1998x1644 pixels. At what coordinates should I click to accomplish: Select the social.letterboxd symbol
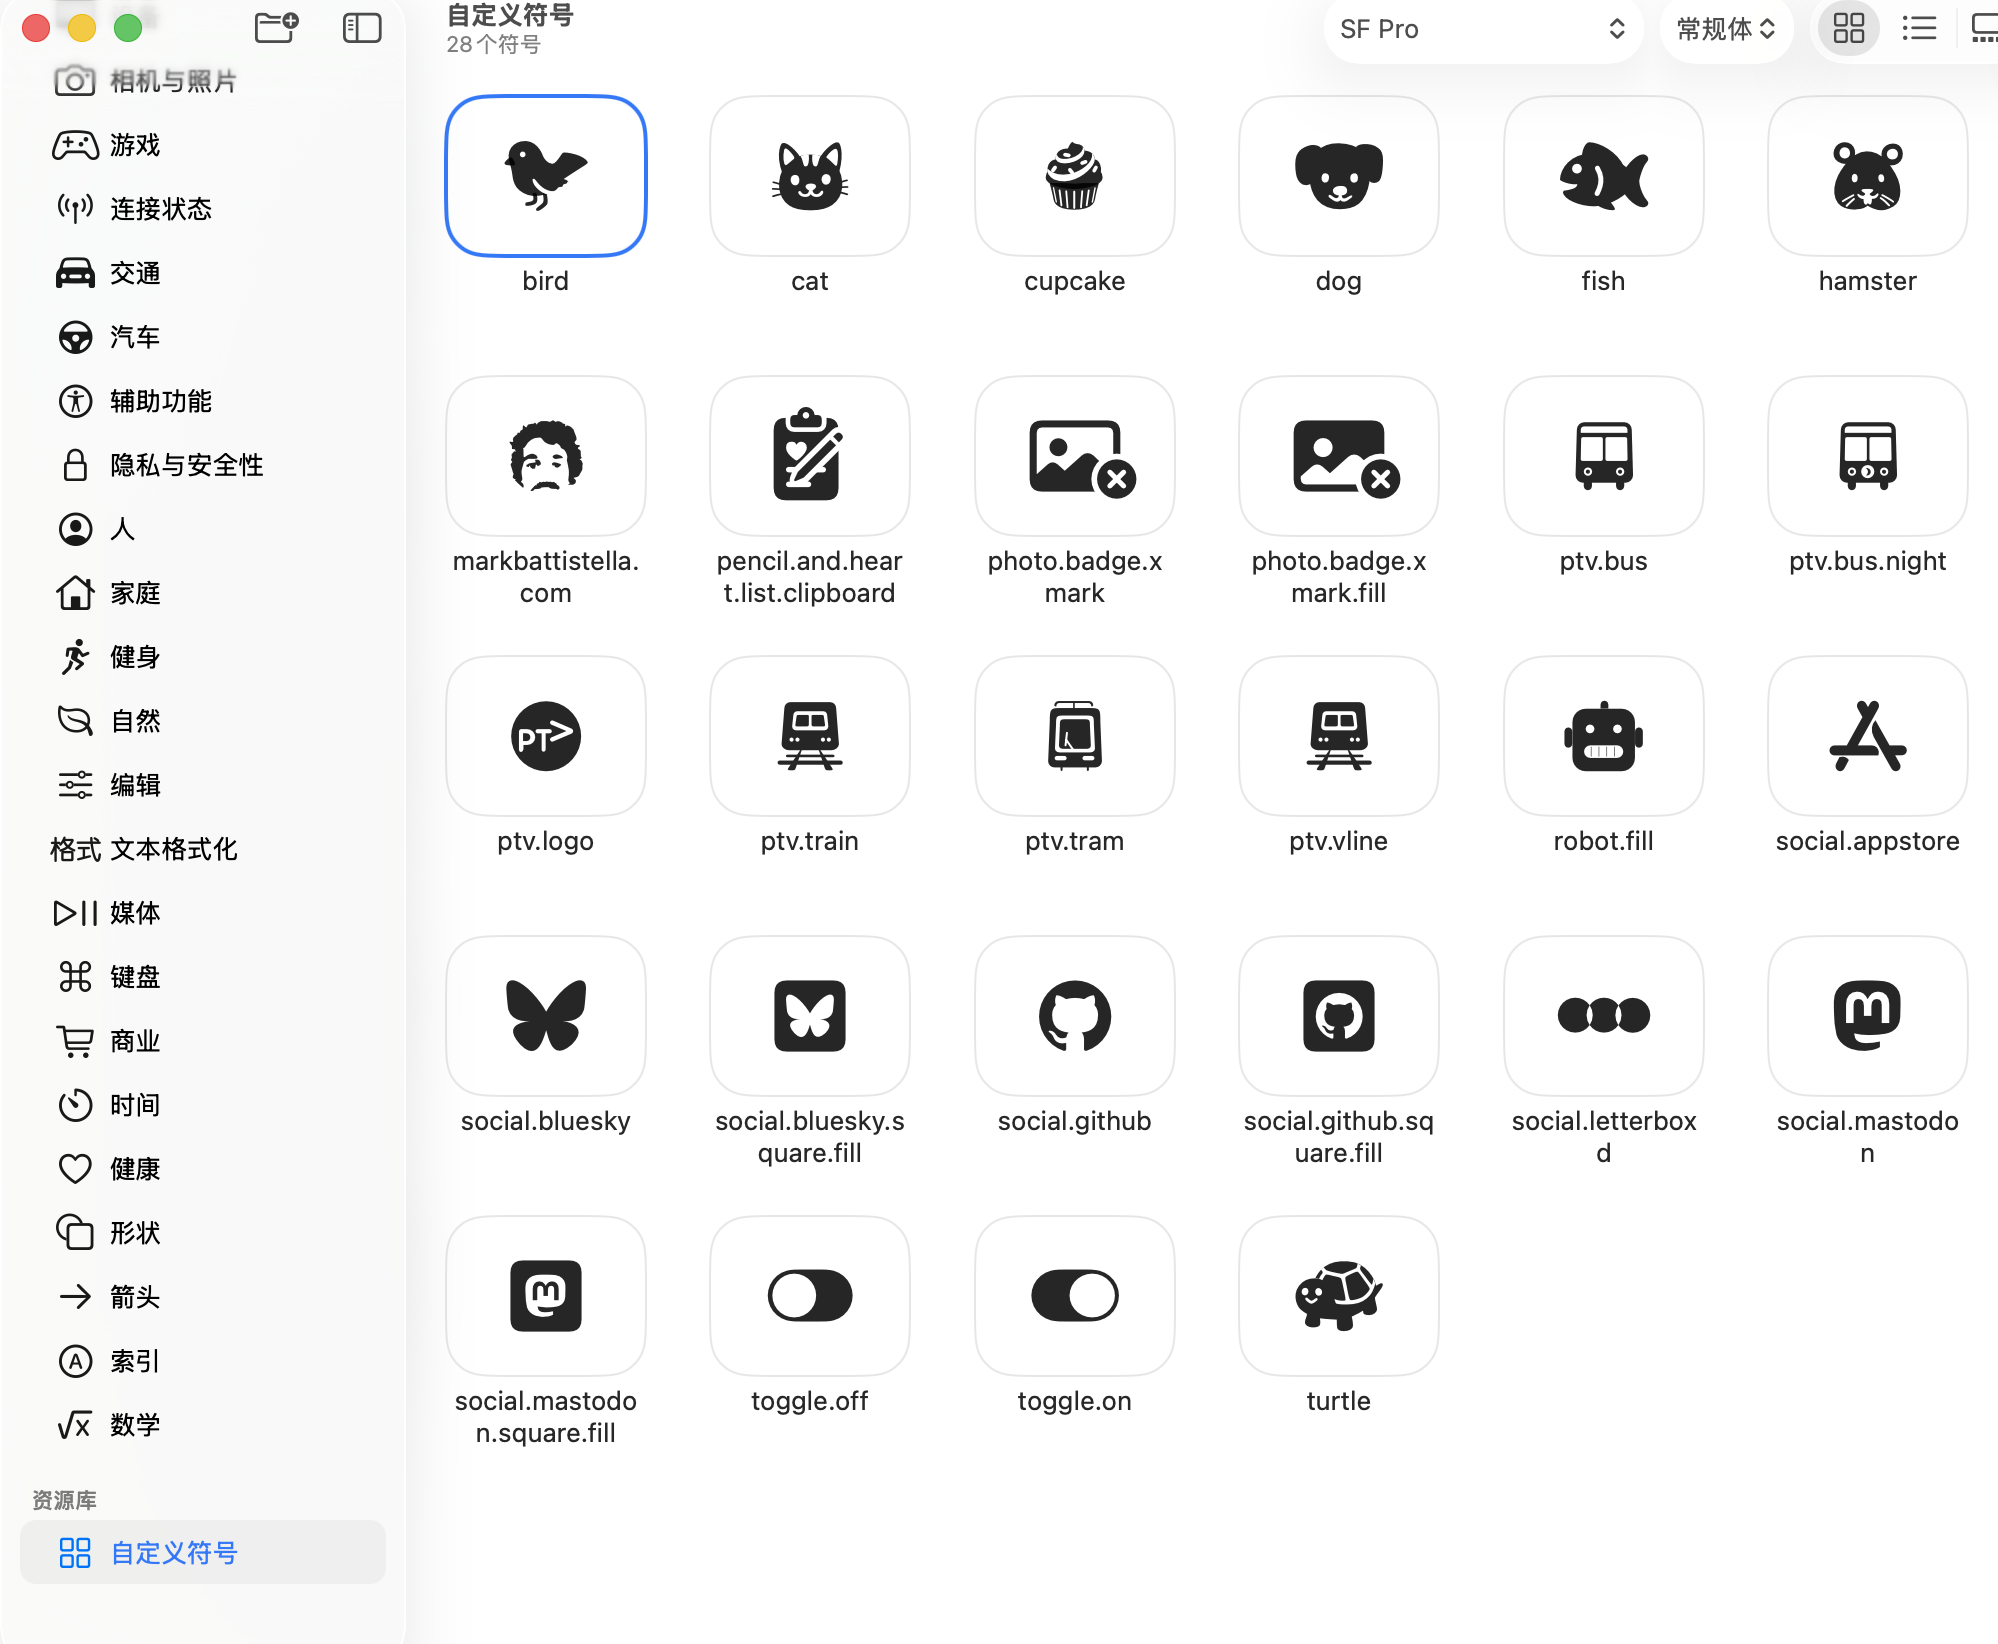[1603, 1016]
